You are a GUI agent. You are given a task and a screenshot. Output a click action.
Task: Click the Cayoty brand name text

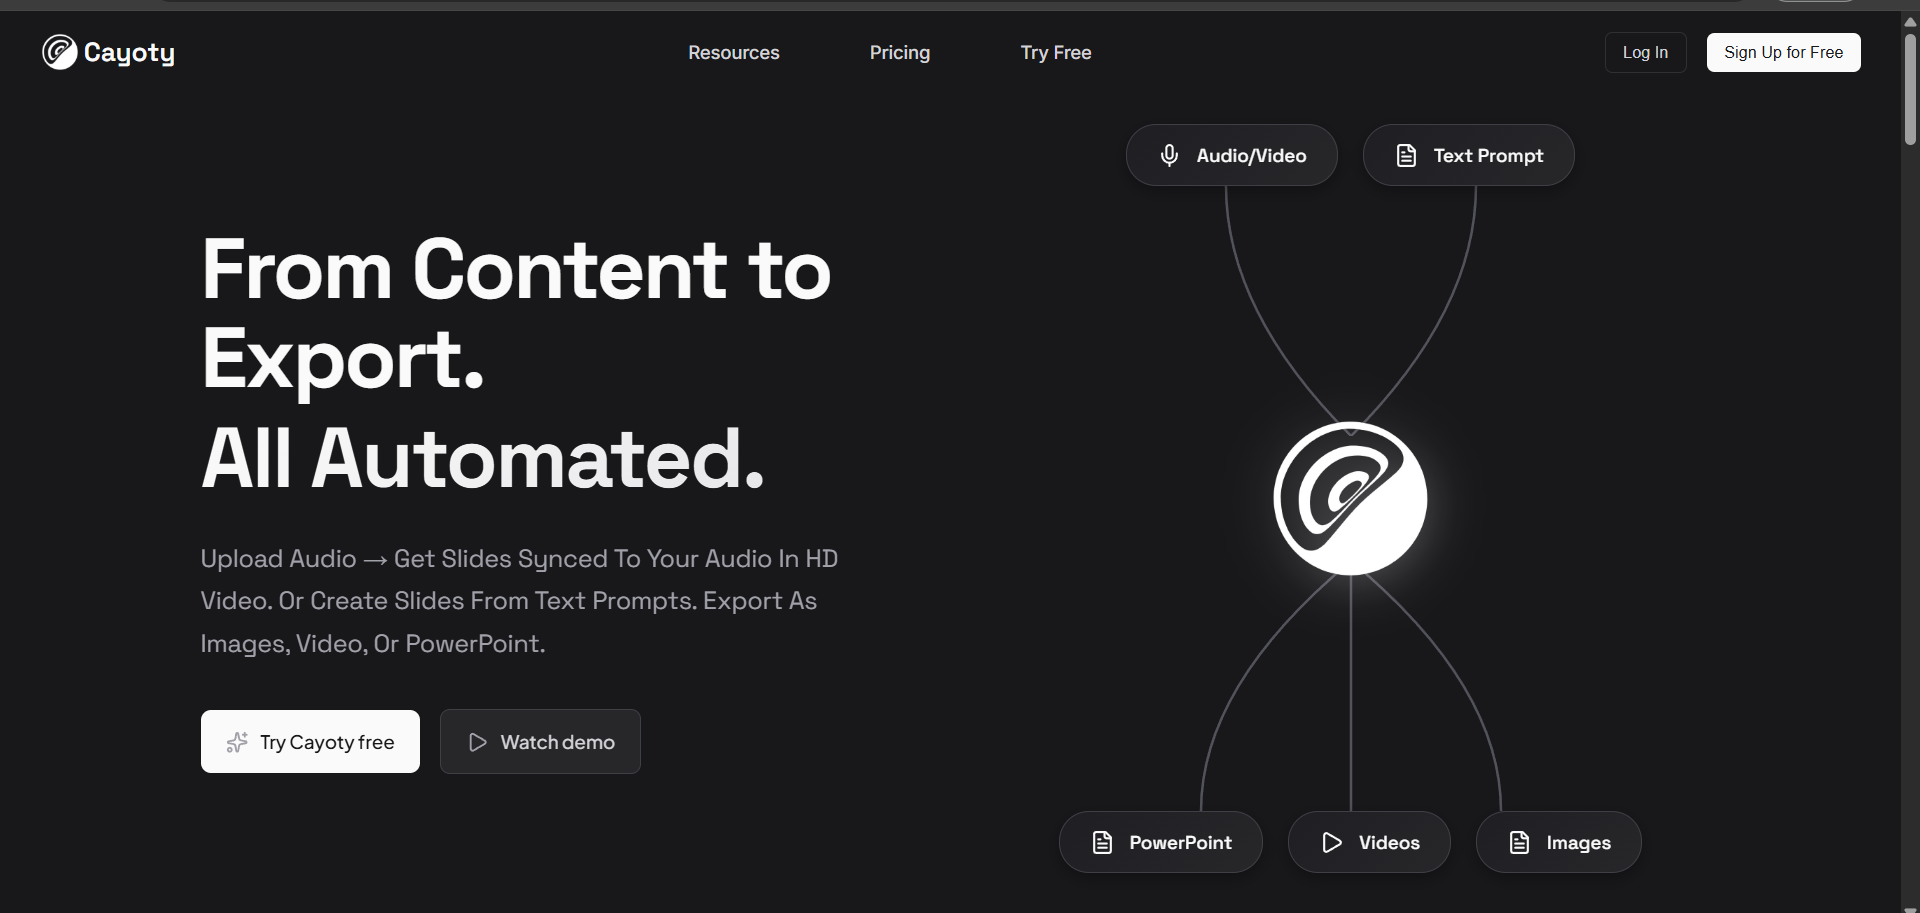coord(129,53)
